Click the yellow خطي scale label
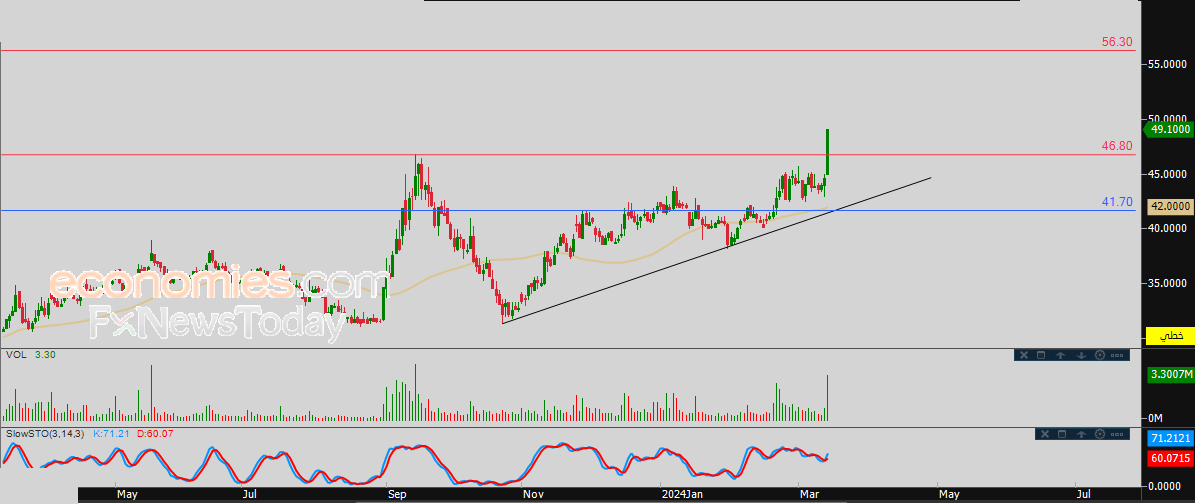 coord(1170,335)
